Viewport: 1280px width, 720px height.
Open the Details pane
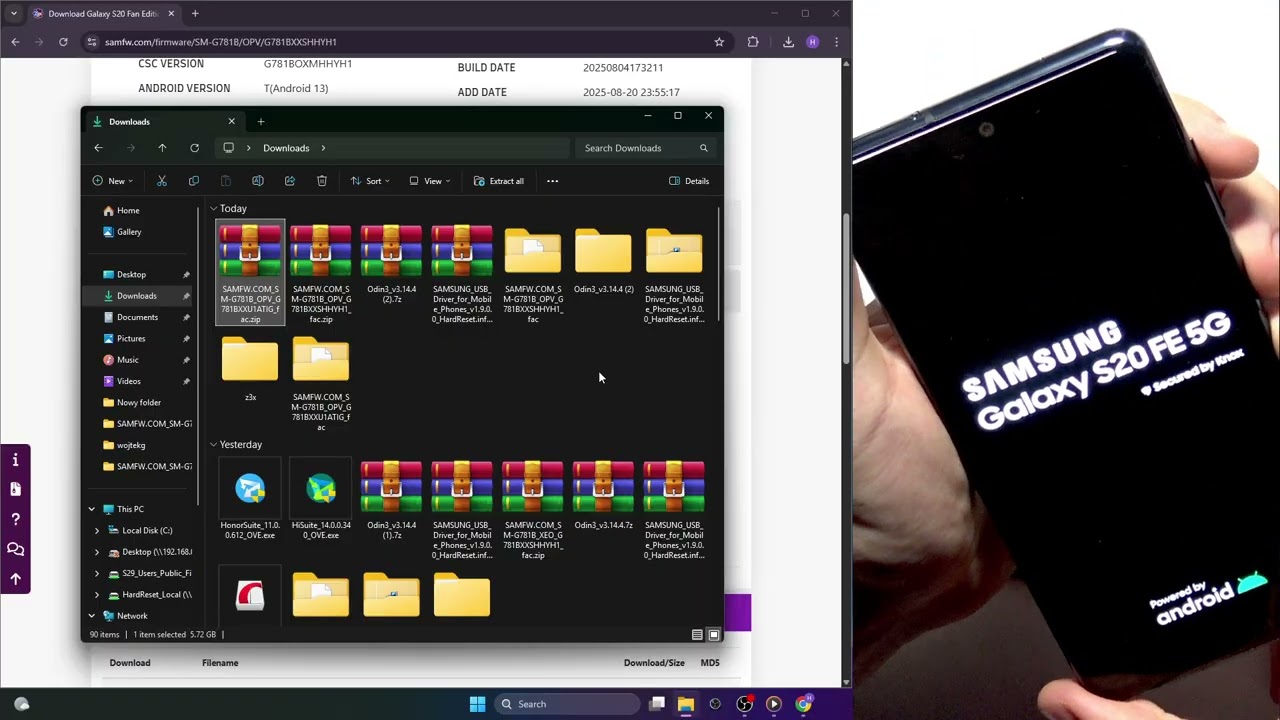click(689, 181)
